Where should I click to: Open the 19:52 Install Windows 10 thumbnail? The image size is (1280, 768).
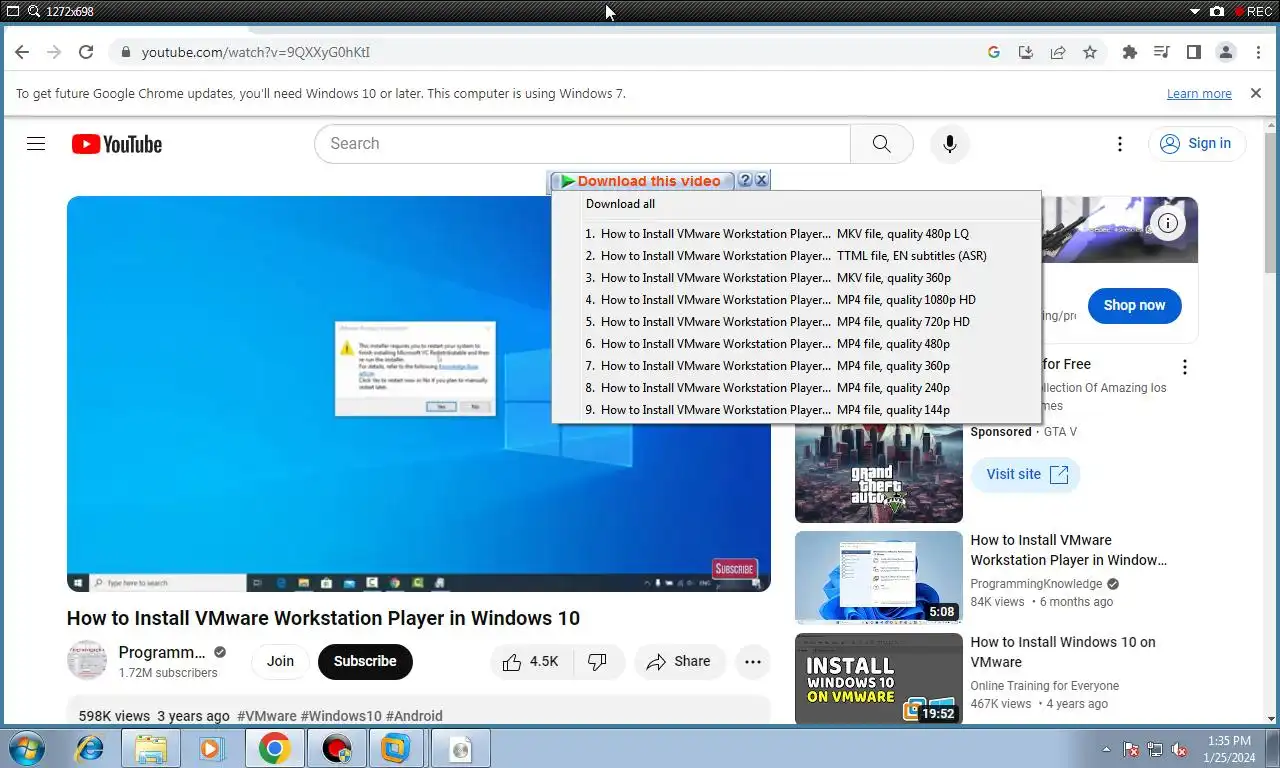tap(878, 679)
